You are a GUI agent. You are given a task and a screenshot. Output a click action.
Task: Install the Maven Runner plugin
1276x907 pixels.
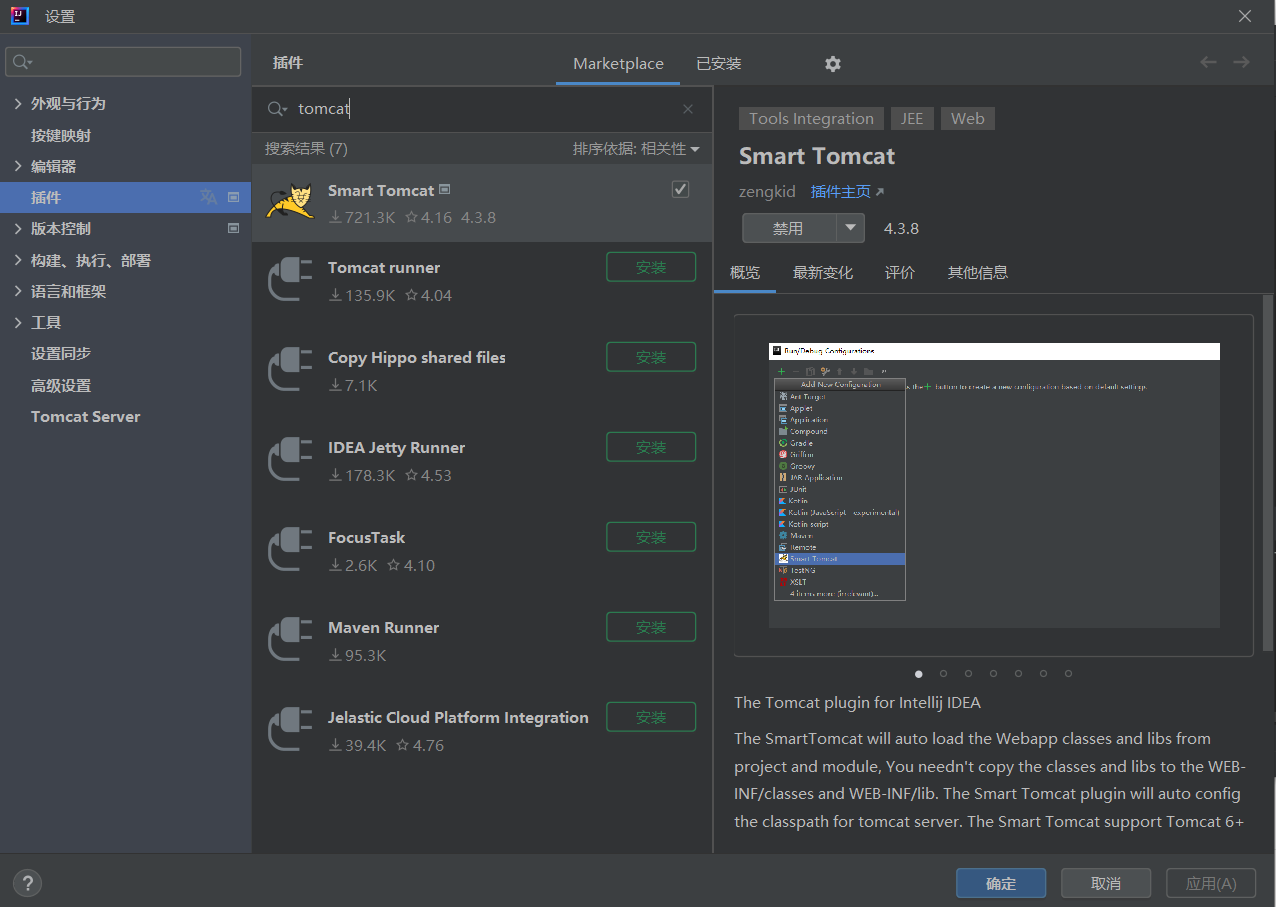pyautogui.click(x=651, y=627)
